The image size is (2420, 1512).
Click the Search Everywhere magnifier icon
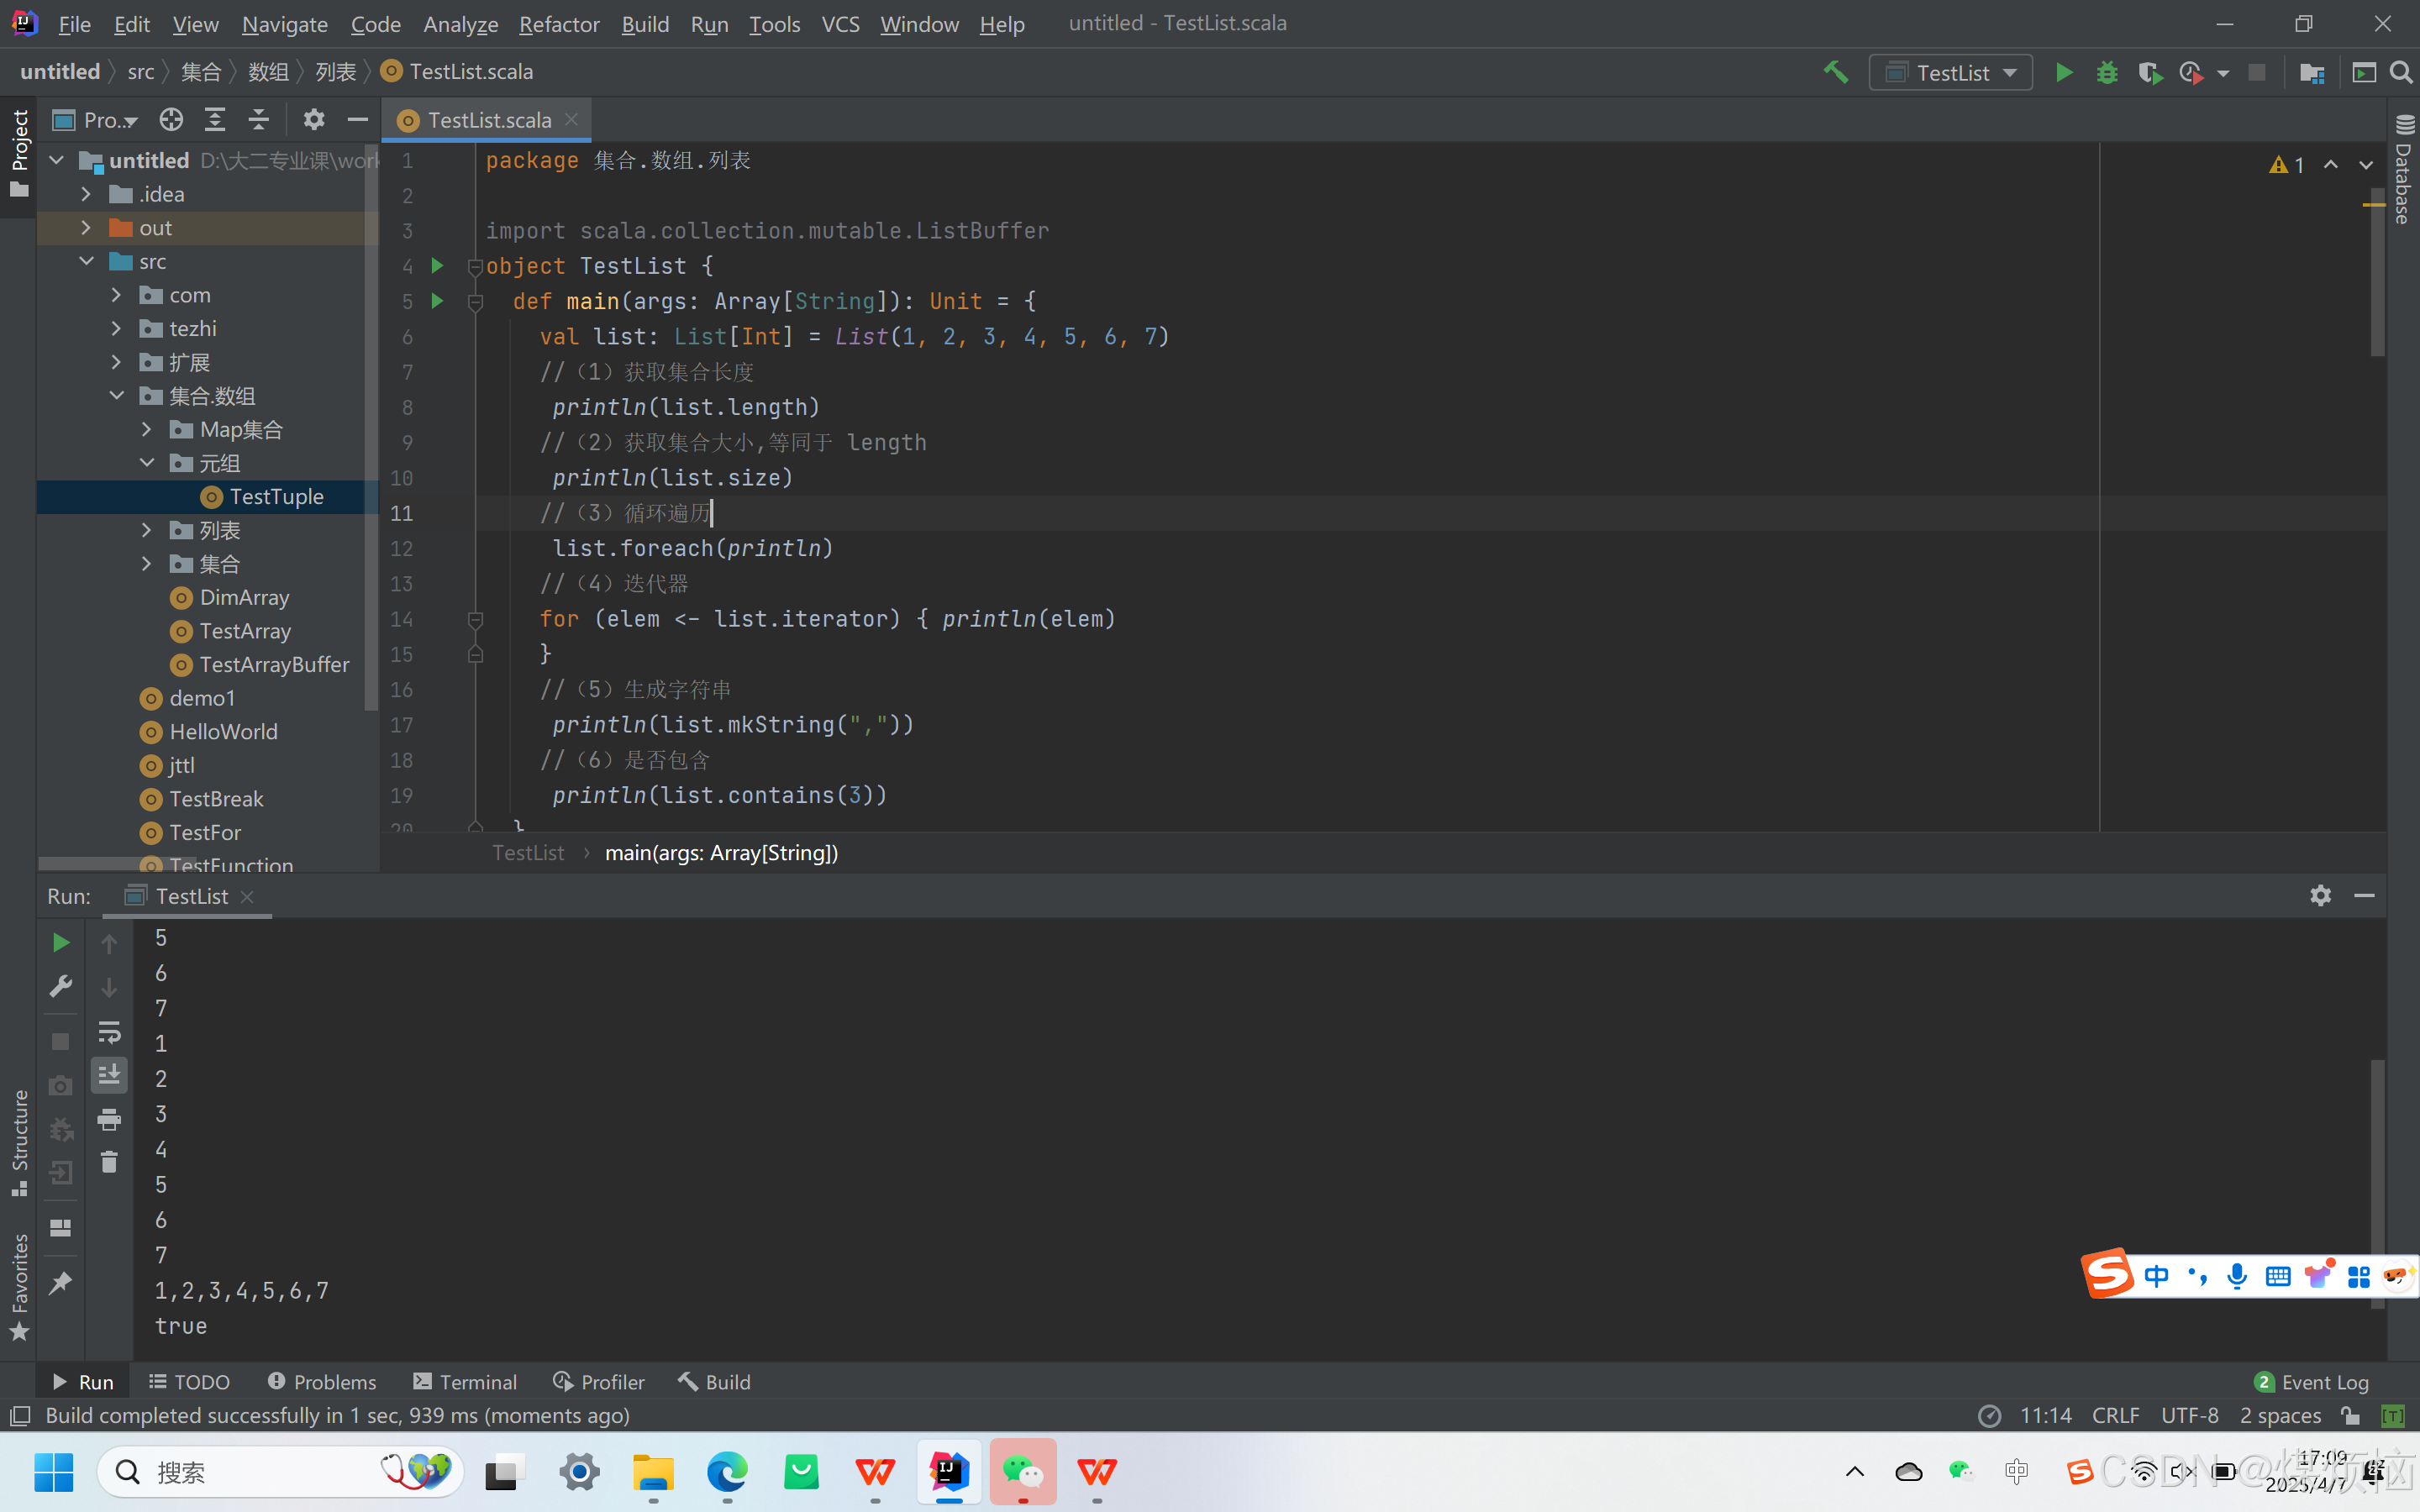click(x=2401, y=72)
